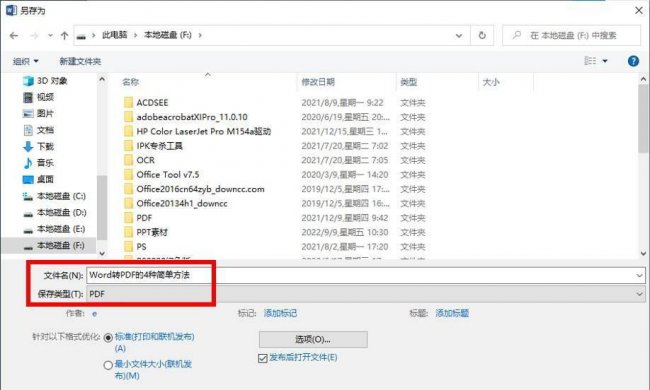
Task: Go up one folder level arrow
Action: [64, 36]
